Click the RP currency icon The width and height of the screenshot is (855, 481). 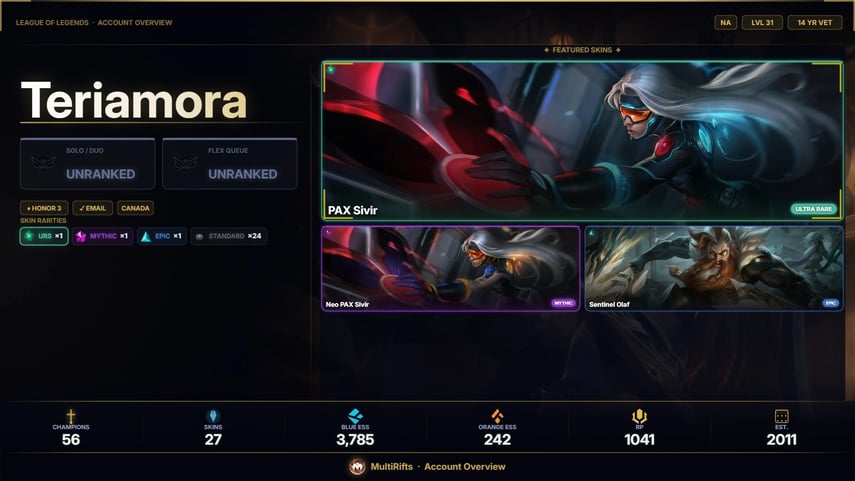click(639, 417)
